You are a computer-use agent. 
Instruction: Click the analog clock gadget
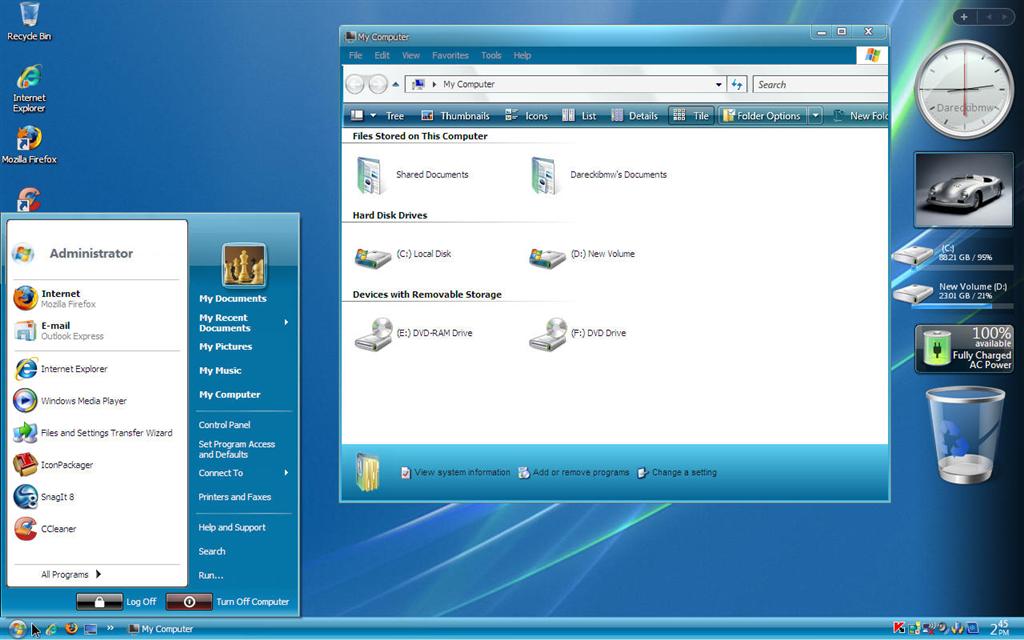[x=964, y=90]
